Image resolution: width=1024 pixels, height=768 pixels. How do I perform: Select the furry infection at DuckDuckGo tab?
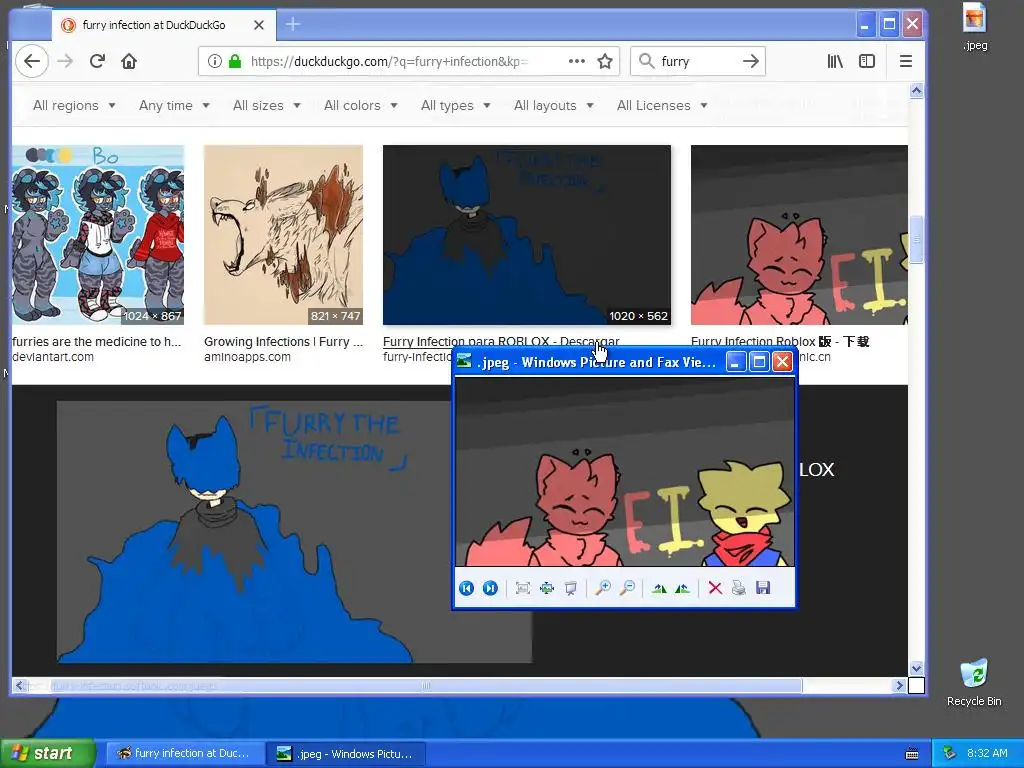(x=153, y=25)
